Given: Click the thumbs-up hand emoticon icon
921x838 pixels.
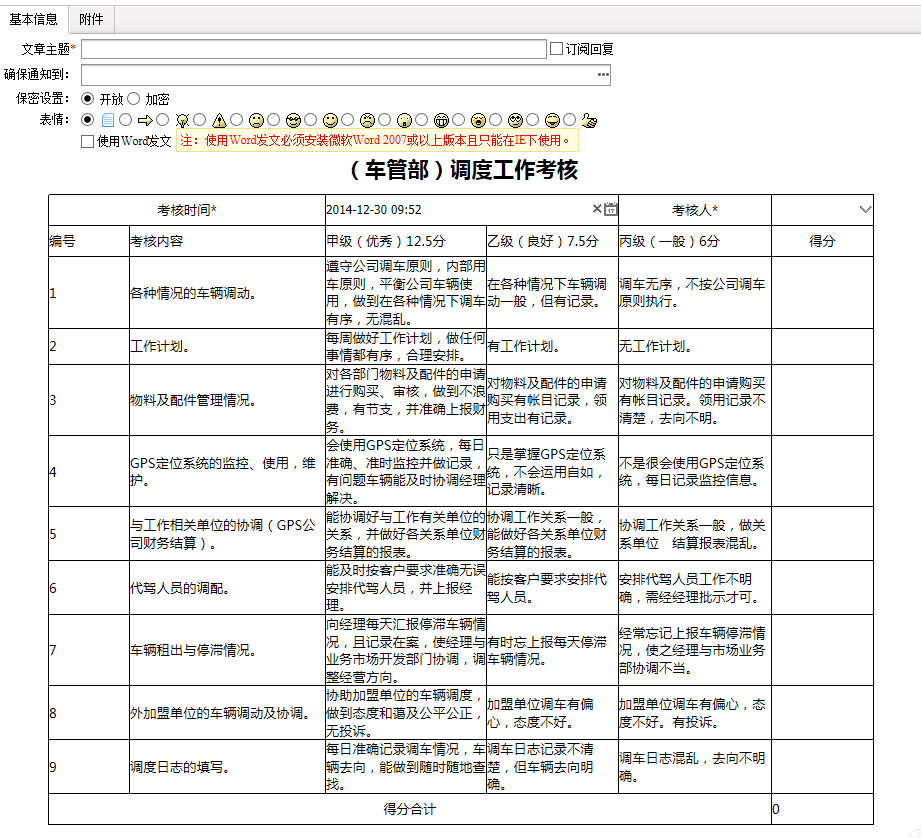Looking at the screenshot, I should (589, 120).
